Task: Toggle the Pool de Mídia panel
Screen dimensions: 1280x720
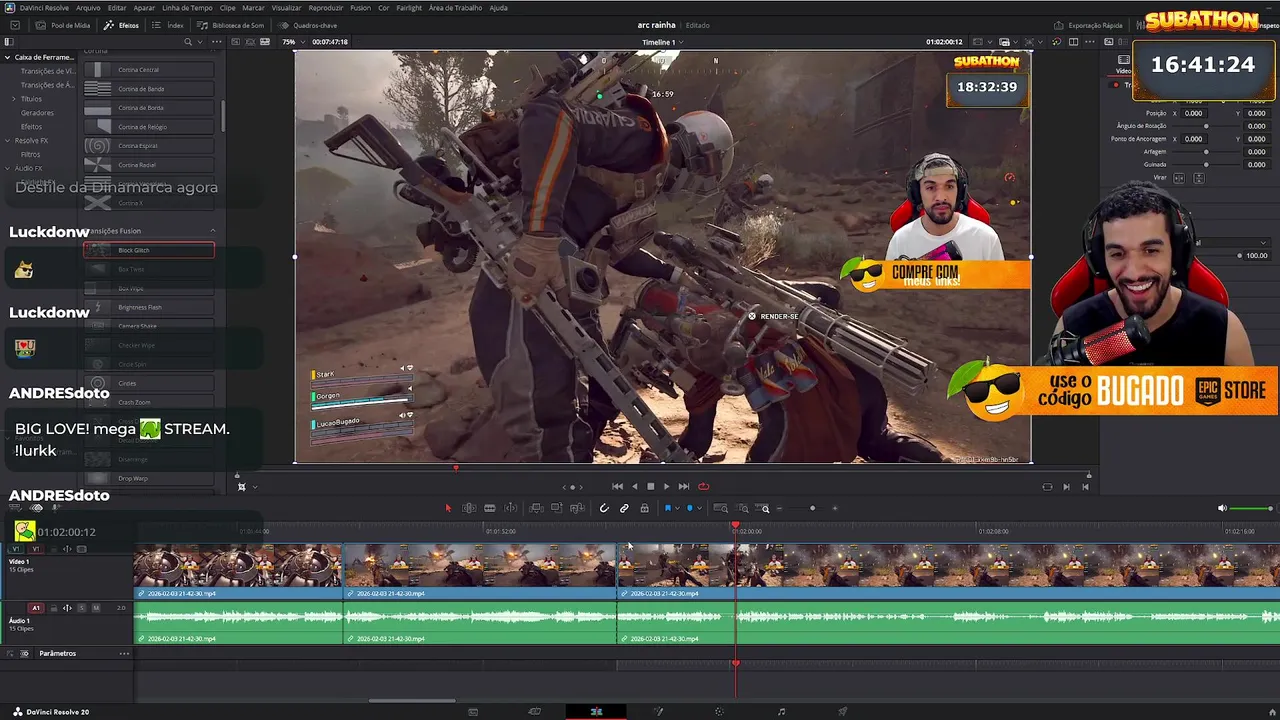Action: coord(63,25)
